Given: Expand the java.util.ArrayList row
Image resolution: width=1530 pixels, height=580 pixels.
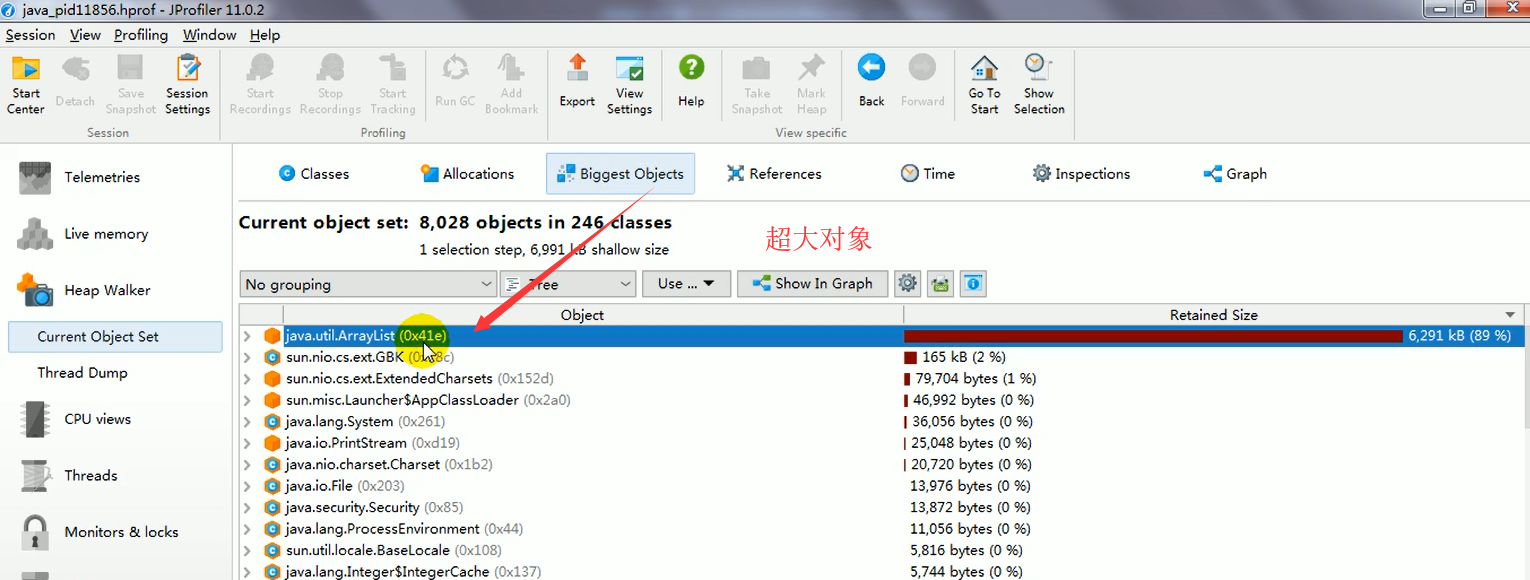Looking at the screenshot, I should click(x=247, y=336).
